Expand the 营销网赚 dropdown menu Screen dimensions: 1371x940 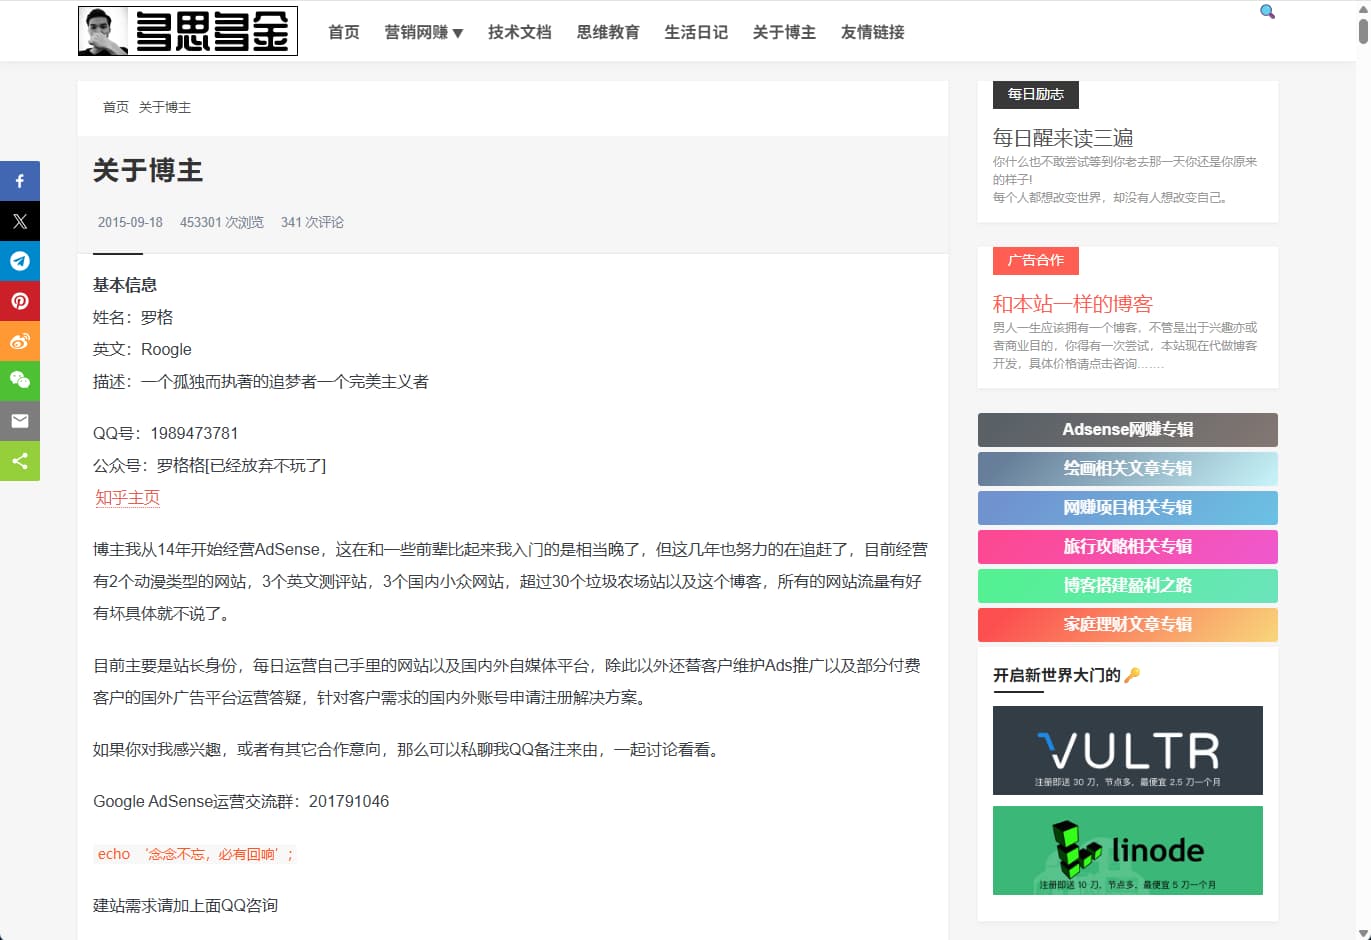click(424, 31)
